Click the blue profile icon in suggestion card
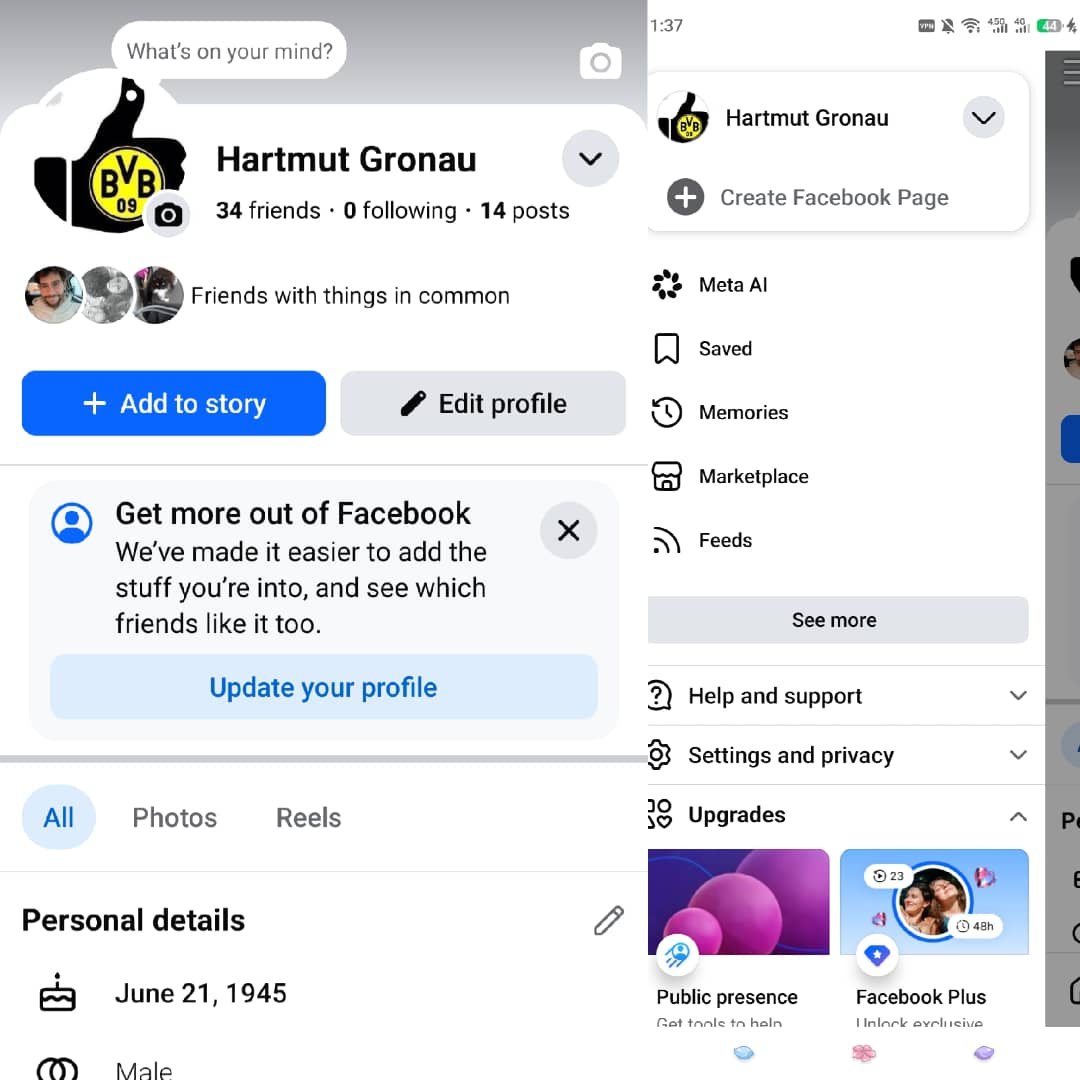 click(x=72, y=523)
